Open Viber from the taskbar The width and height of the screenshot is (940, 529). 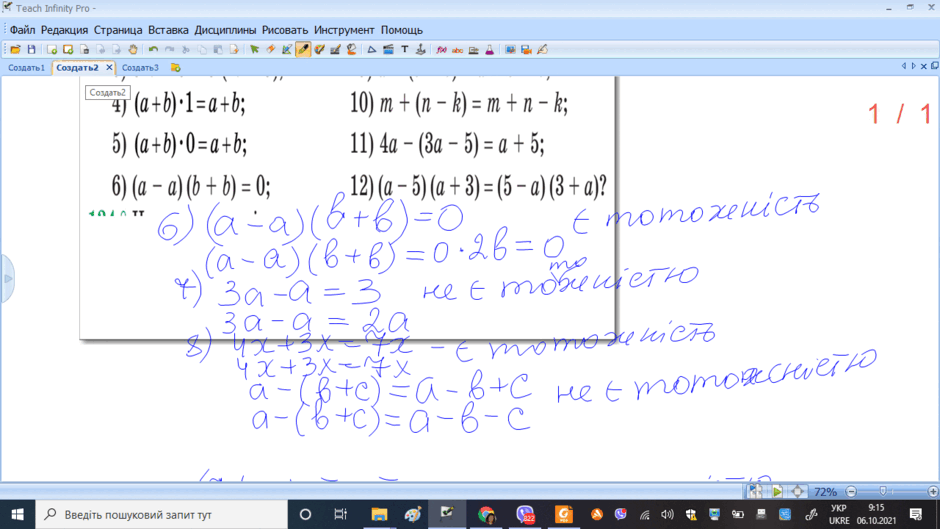pyautogui.click(x=525, y=515)
